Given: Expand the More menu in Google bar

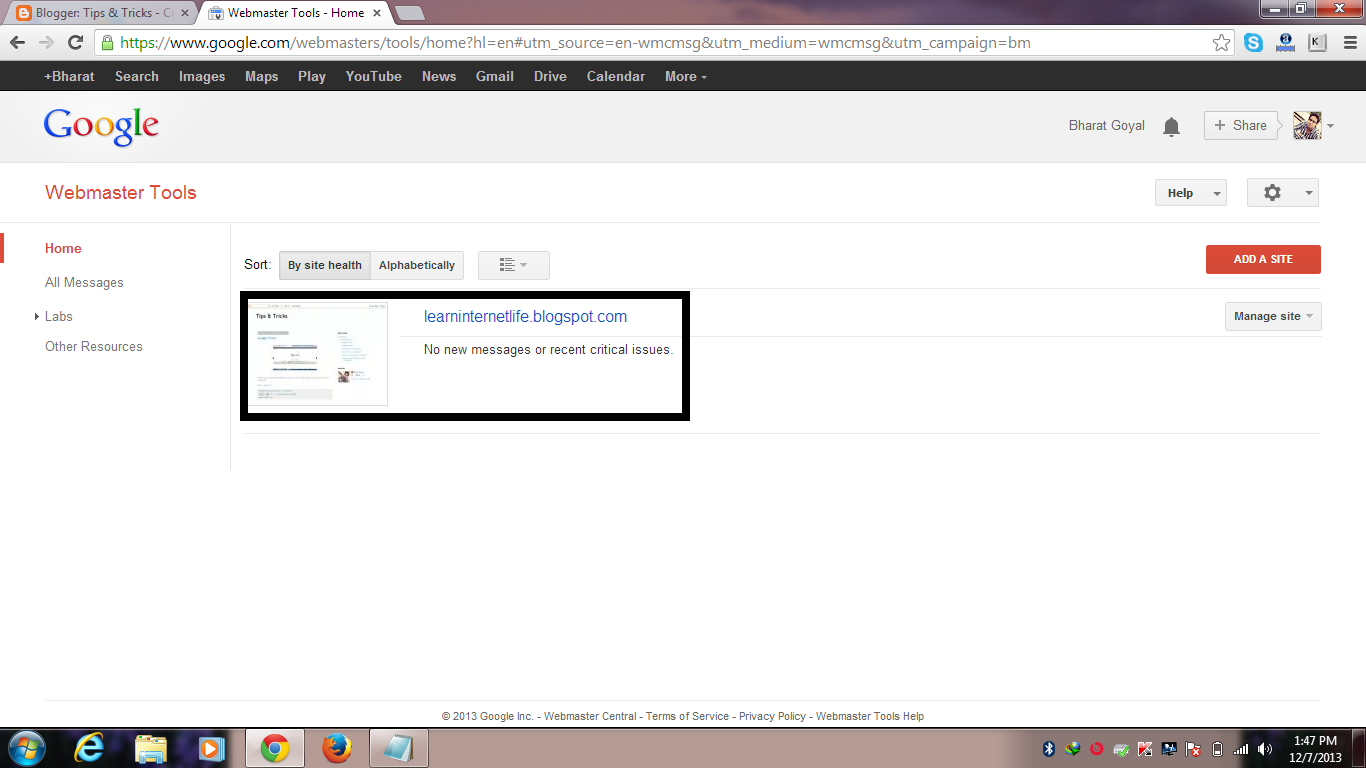Looking at the screenshot, I should click(686, 76).
